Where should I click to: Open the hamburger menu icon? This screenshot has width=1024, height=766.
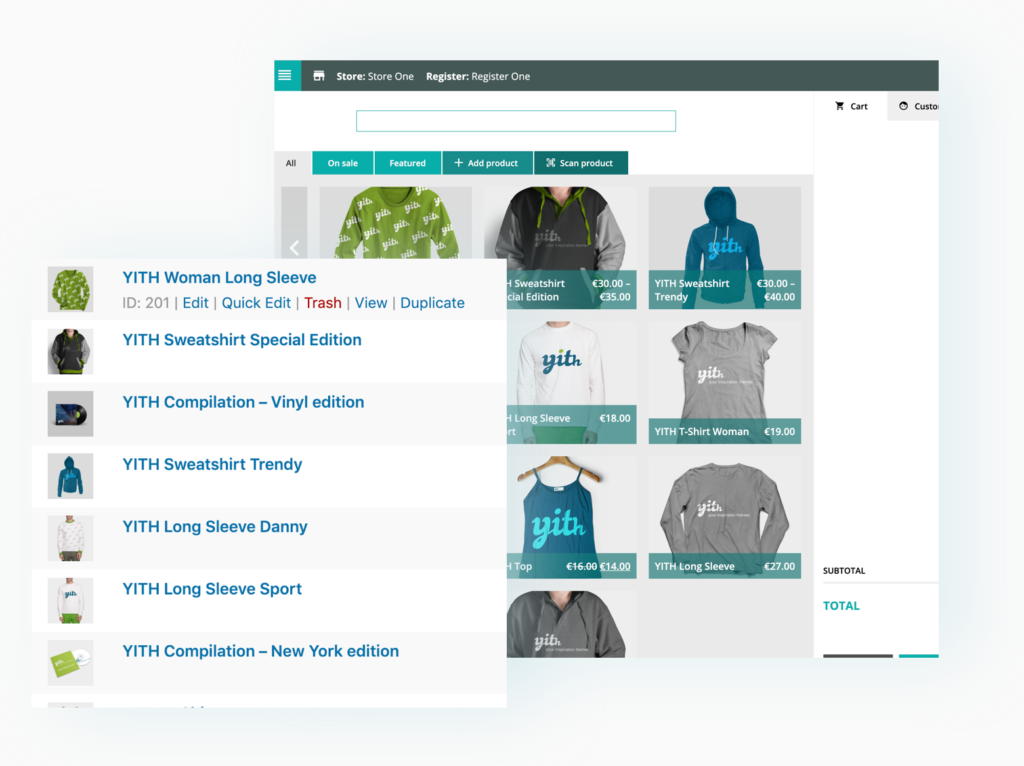285,75
